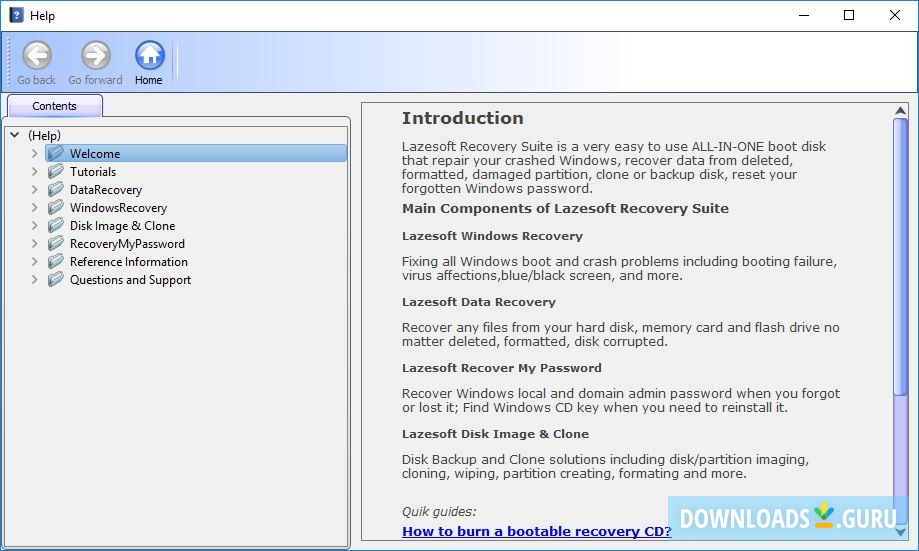Click the Reference Information book icon
919x551 pixels.
(56, 261)
